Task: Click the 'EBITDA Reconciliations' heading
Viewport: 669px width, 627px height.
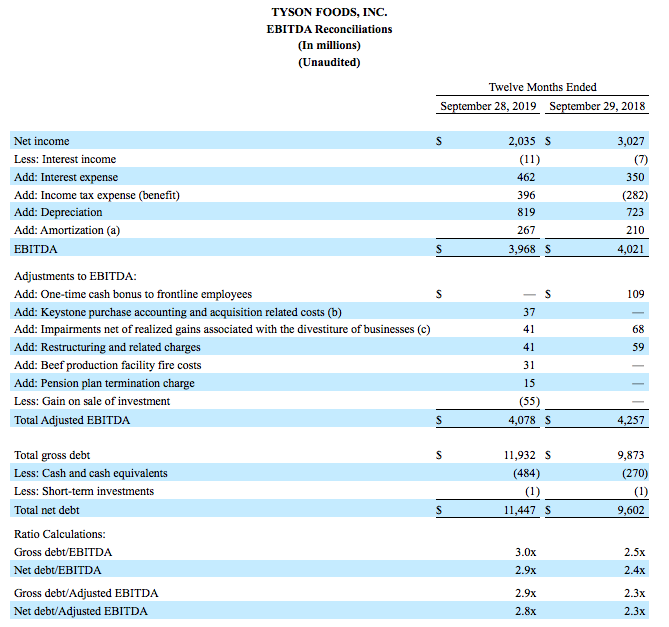Action: tap(329, 29)
